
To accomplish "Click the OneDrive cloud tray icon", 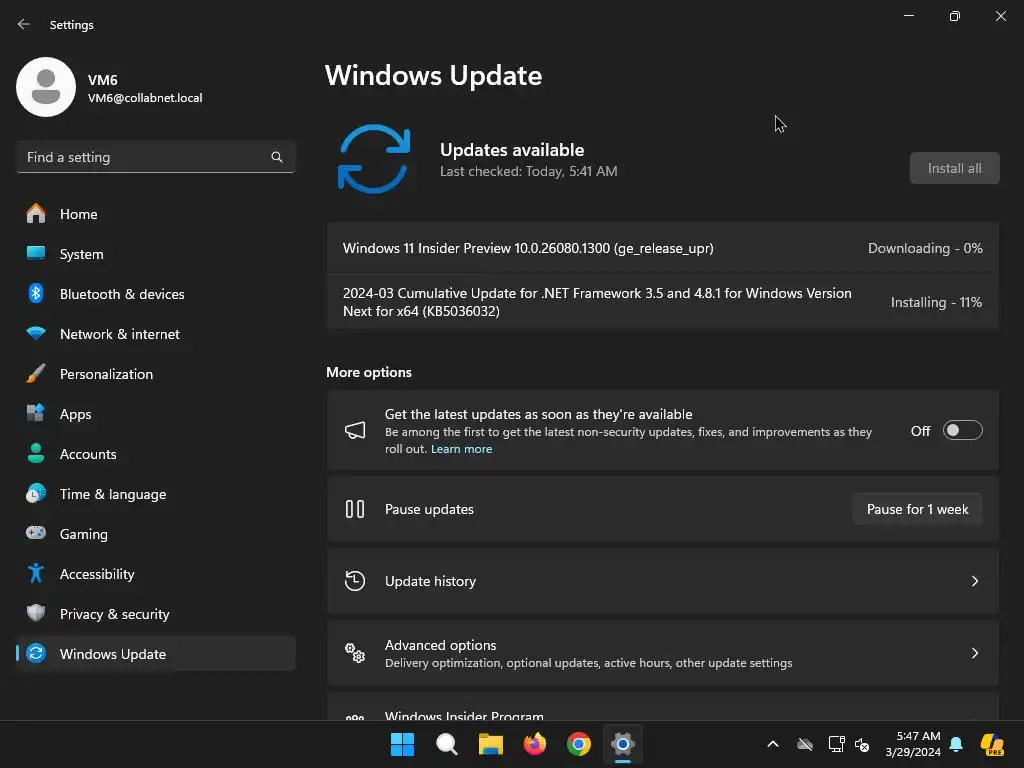I will (x=805, y=744).
